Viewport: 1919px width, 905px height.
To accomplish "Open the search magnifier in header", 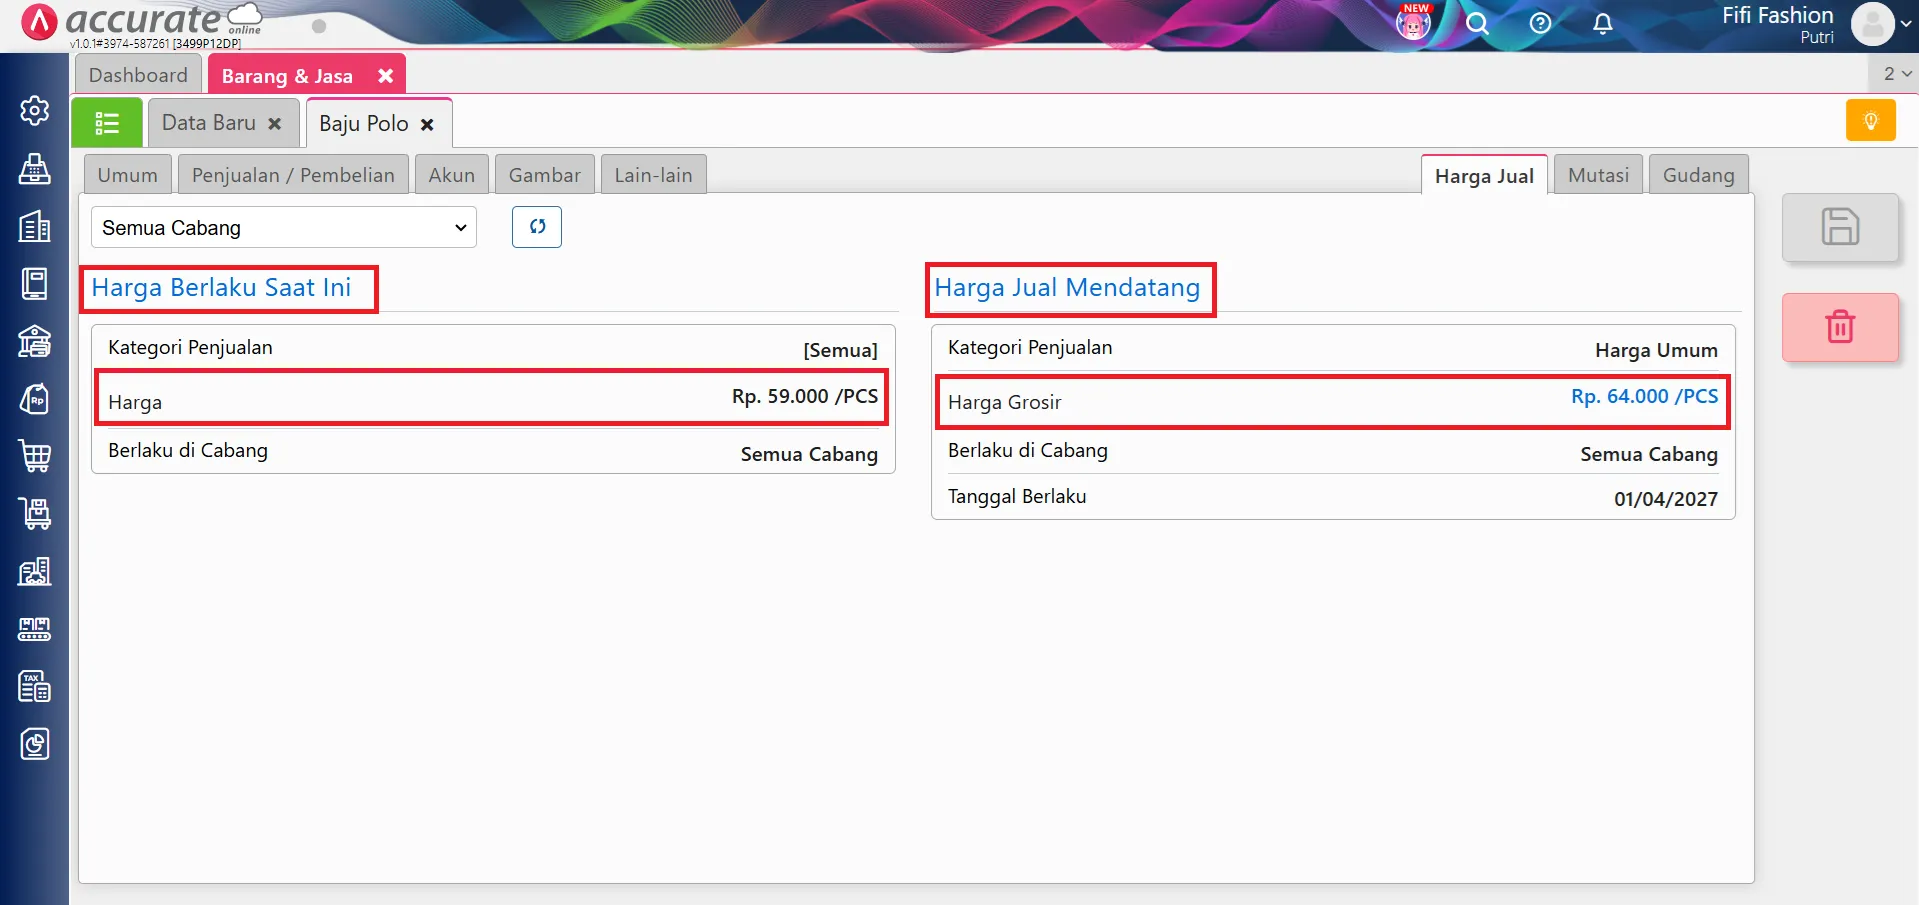I will 1477,23.
